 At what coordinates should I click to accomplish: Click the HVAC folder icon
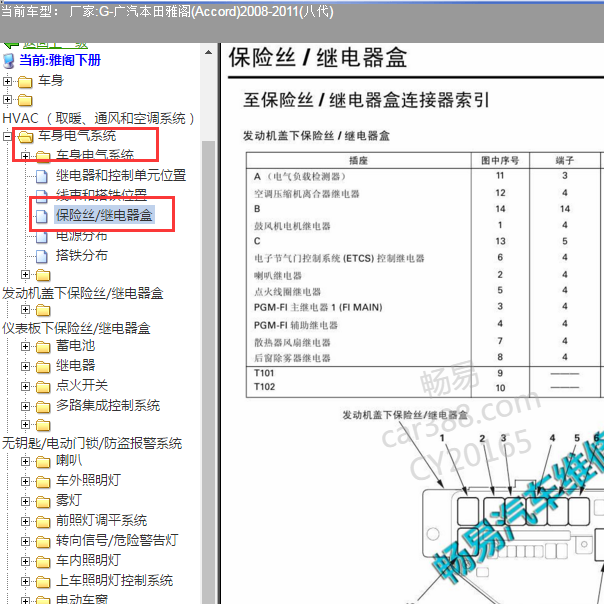pyautogui.click(x=25, y=100)
